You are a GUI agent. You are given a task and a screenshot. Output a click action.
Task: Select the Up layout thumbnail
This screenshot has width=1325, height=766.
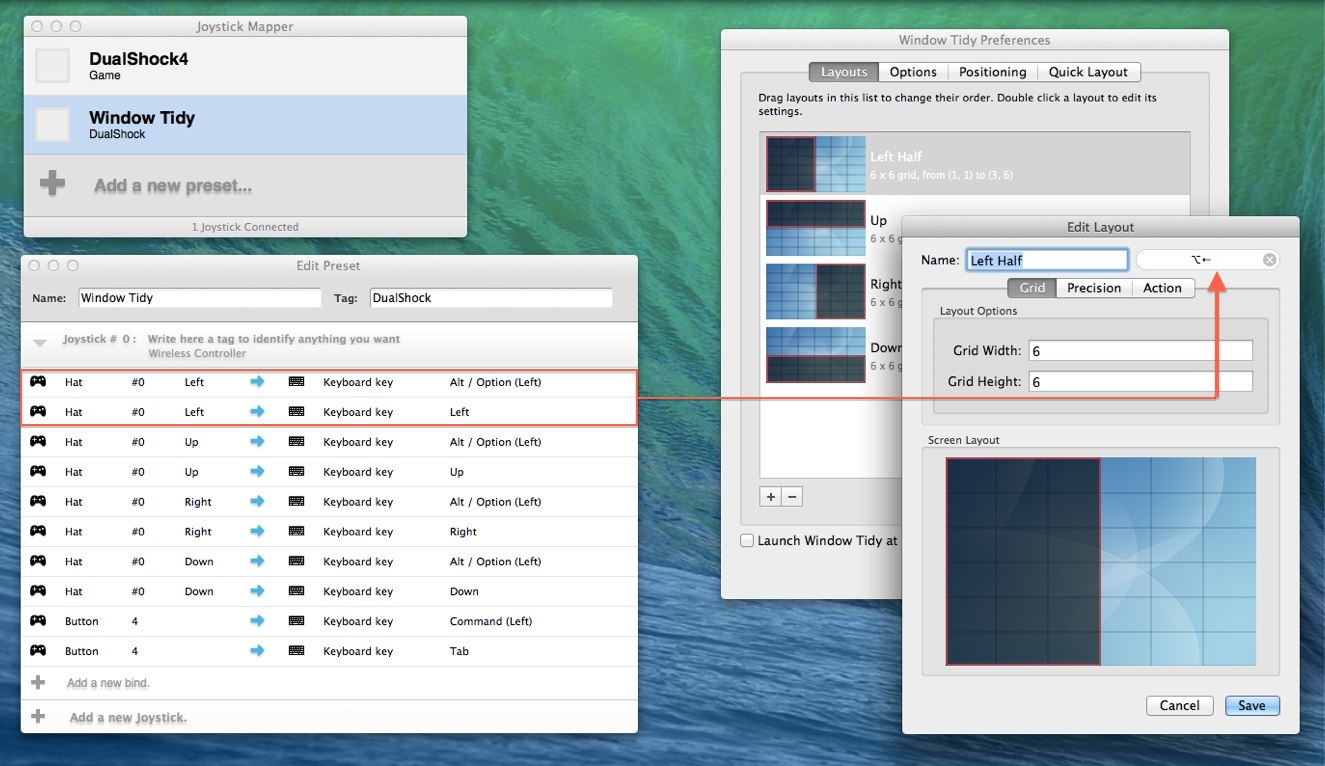pyautogui.click(x=815, y=227)
